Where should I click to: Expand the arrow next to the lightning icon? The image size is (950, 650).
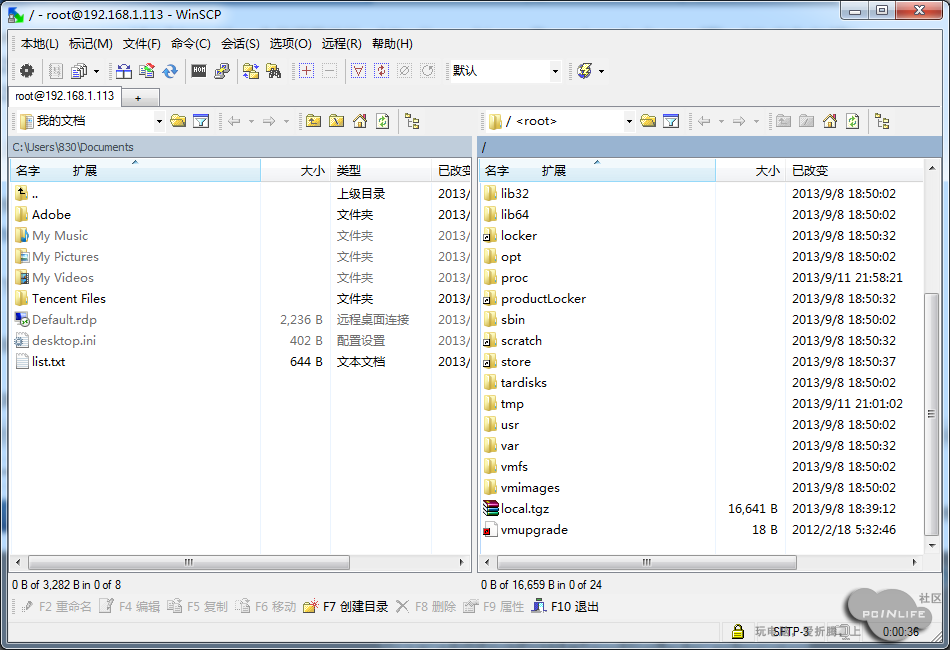[x=601, y=71]
